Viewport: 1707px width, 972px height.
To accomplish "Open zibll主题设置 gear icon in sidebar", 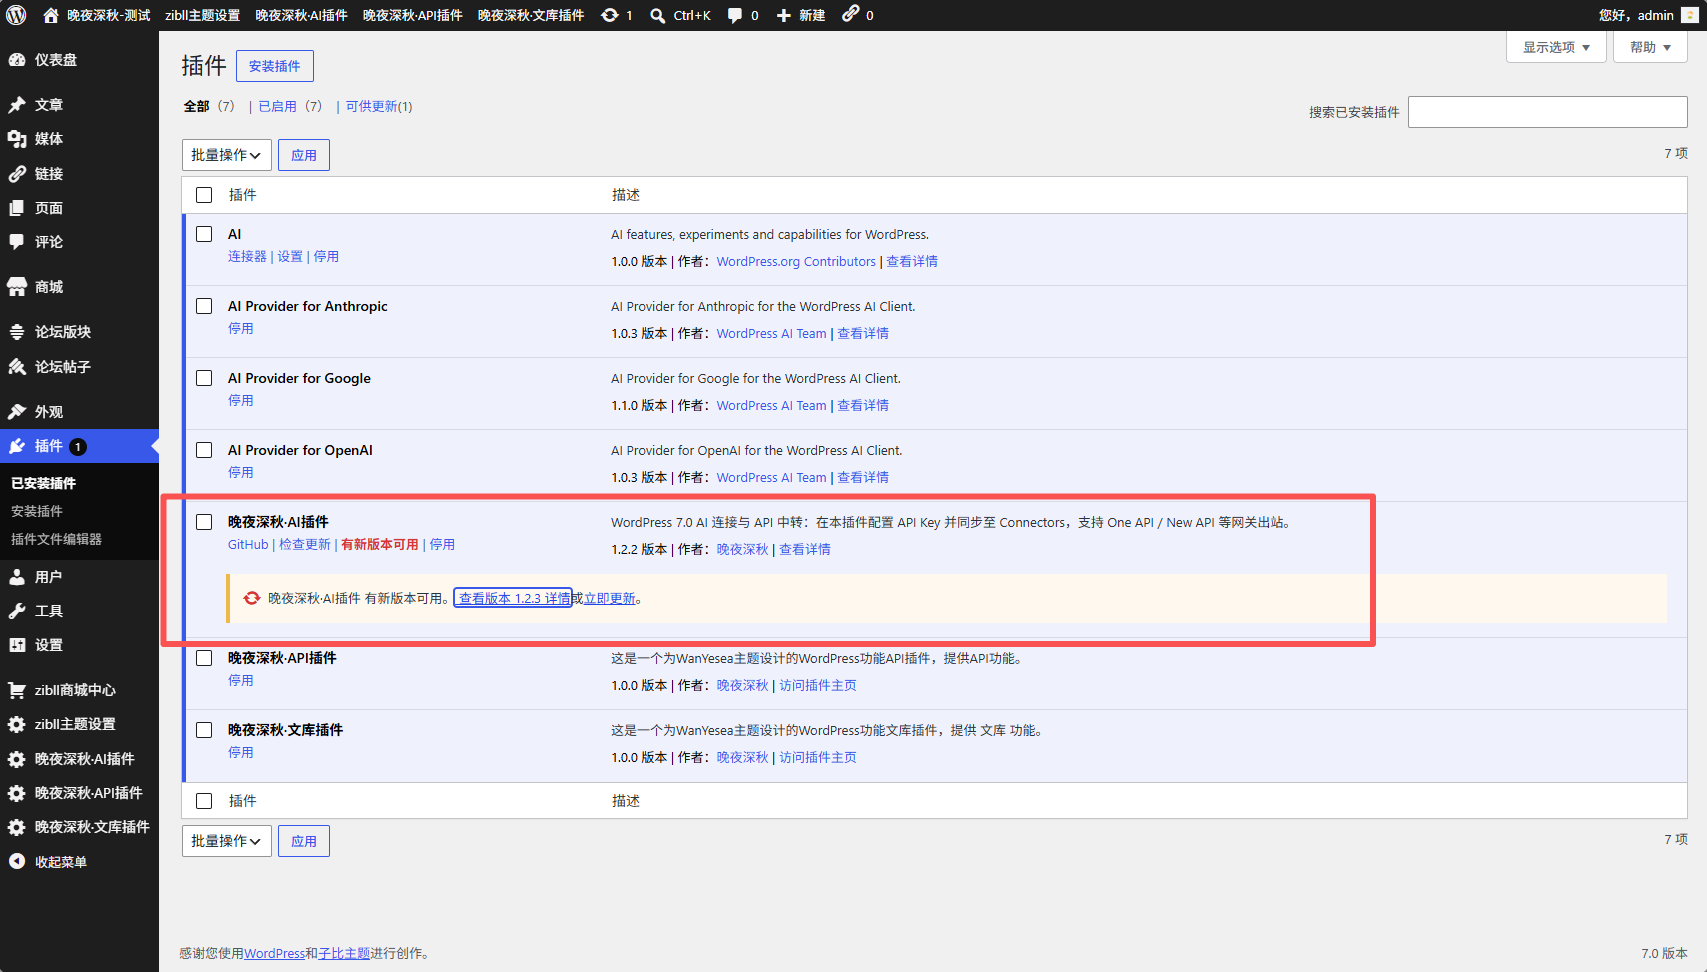I will pyautogui.click(x=17, y=724).
